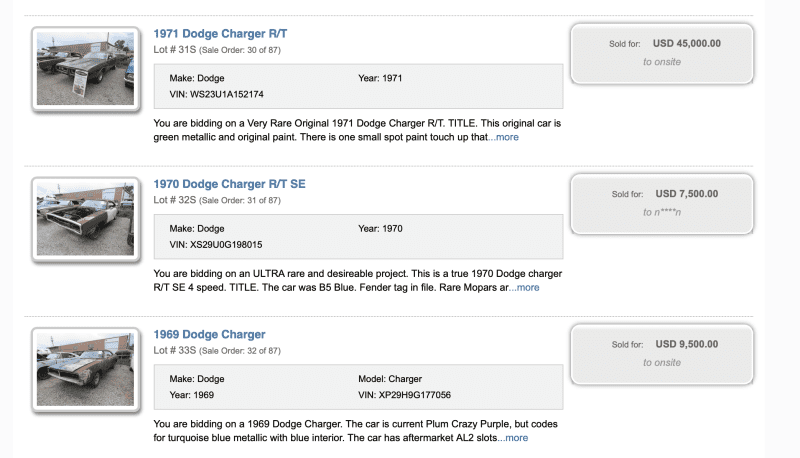Screen dimensions: 800x458
Task: Open the 1969 Dodge Charger title link
Action: pos(209,335)
